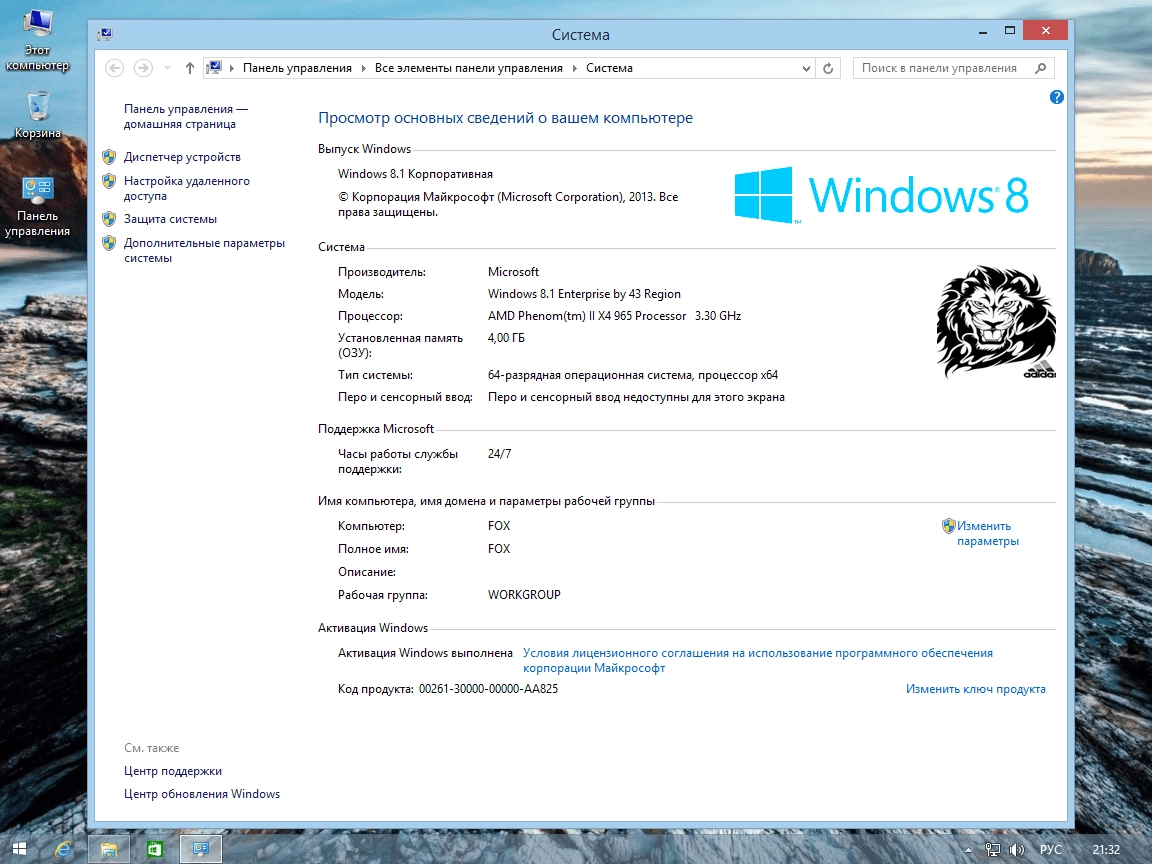Open recent locations dropdown arrow
This screenshot has height=864, width=1152.
coord(168,68)
